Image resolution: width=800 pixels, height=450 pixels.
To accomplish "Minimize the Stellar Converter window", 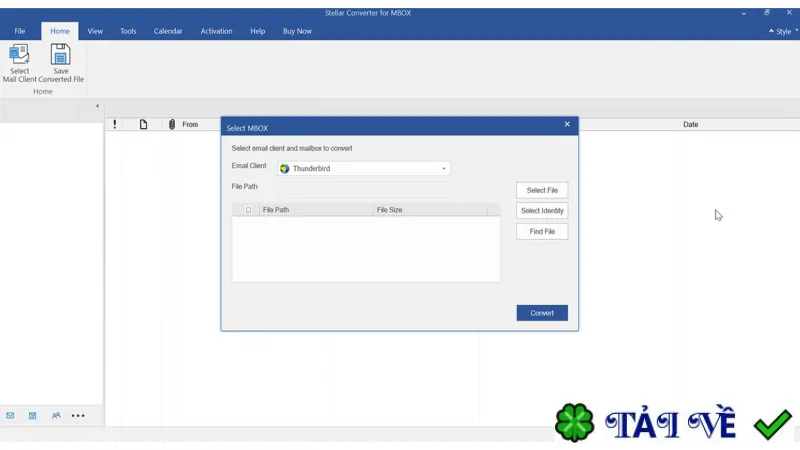I will coord(744,13).
